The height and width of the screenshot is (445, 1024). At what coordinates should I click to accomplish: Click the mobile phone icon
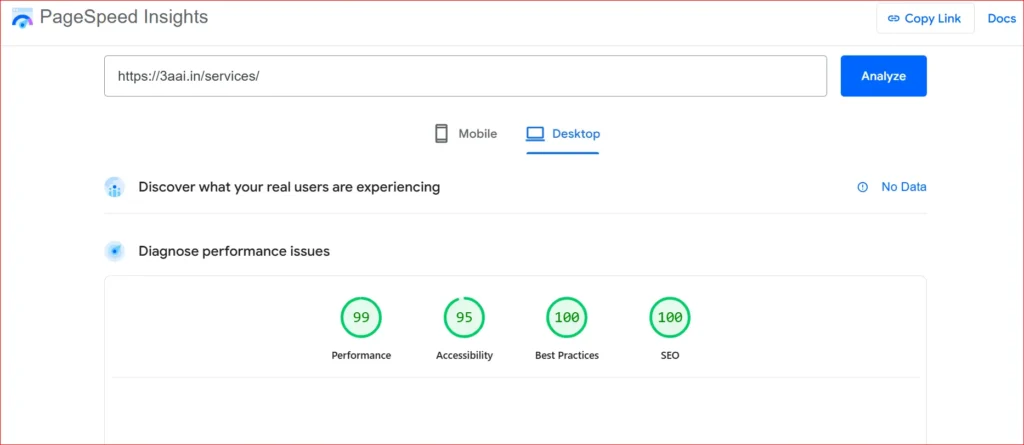pyautogui.click(x=441, y=134)
